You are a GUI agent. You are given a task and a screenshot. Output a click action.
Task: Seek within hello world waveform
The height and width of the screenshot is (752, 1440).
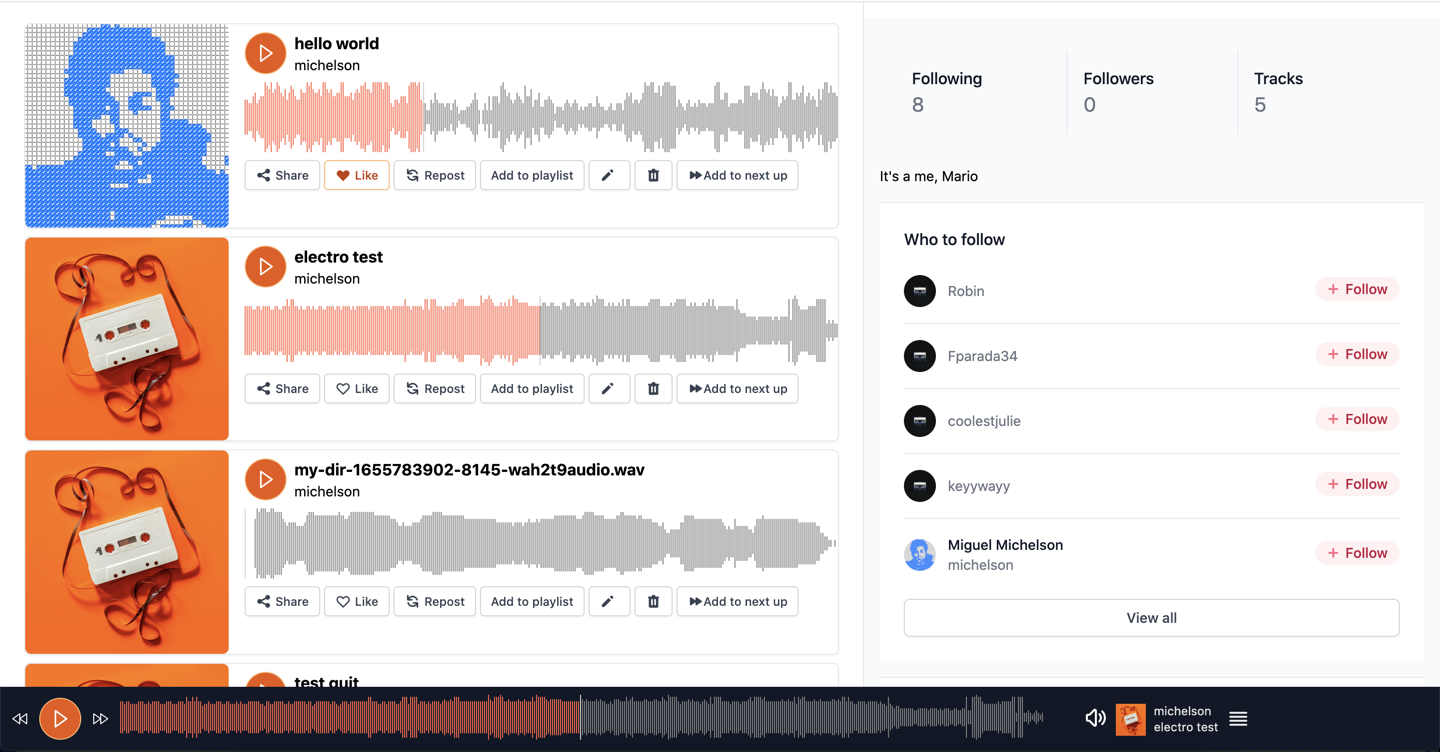tap(541, 117)
